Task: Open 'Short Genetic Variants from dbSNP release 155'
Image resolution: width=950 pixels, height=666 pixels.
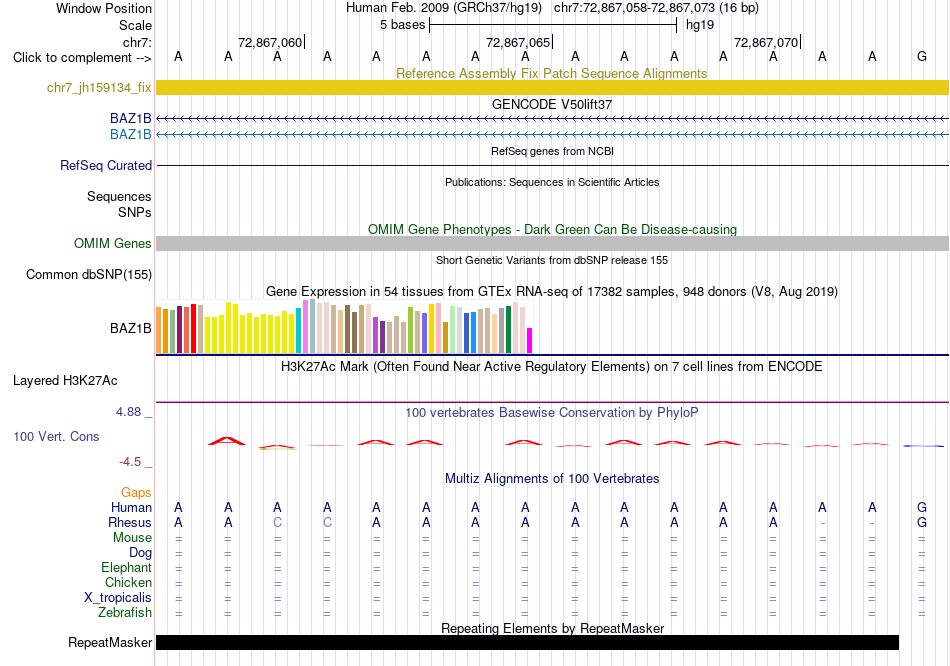Action: point(552,260)
